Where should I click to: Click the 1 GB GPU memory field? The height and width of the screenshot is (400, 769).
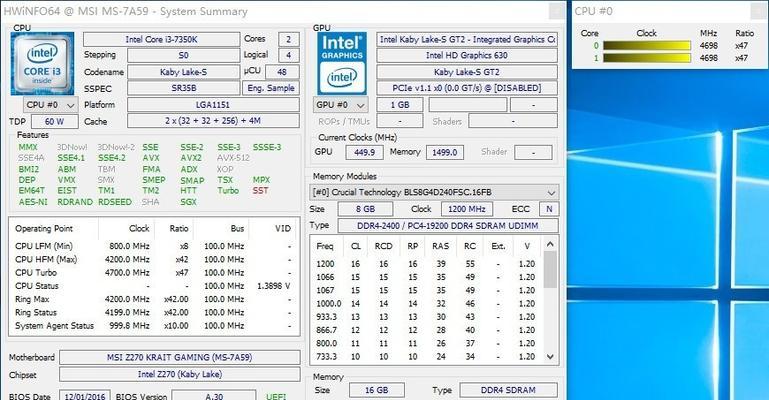coord(400,105)
